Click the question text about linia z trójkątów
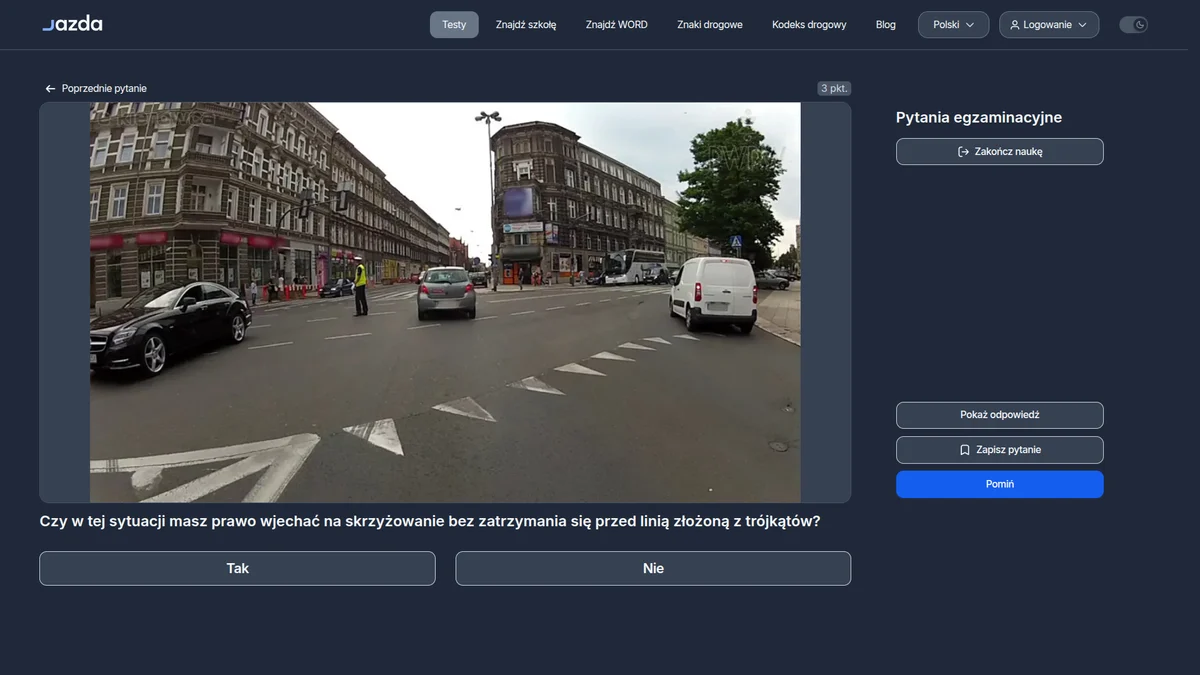 pyautogui.click(x=430, y=521)
